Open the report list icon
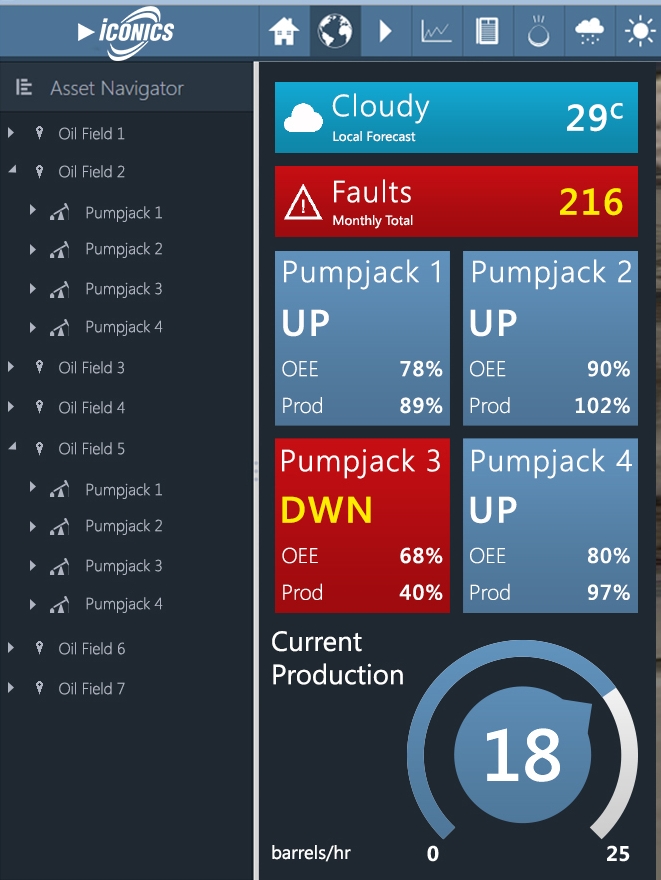 (x=487, y=31)
